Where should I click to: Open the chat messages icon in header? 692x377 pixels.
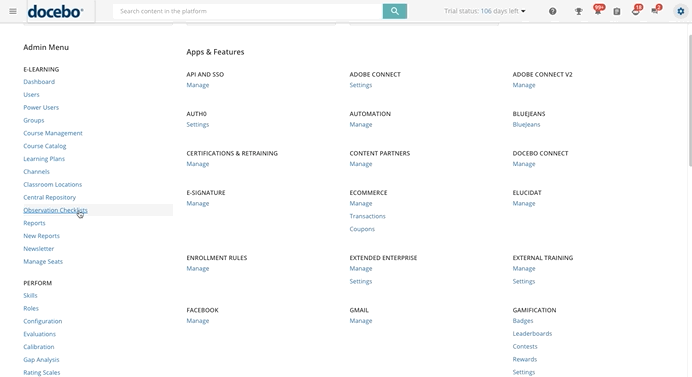[656, 11]
